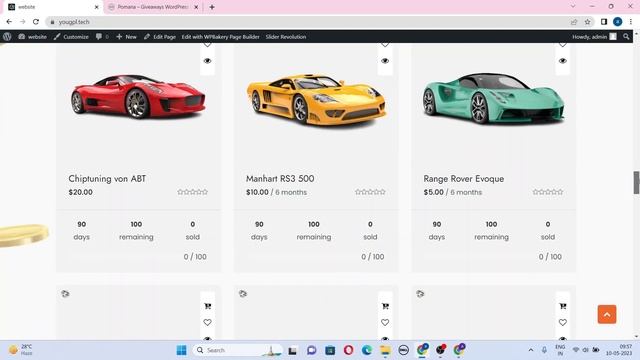640x360 pixels.
Task: Click the red Chiptuning von ABT car image
Action: pos(138,96)
